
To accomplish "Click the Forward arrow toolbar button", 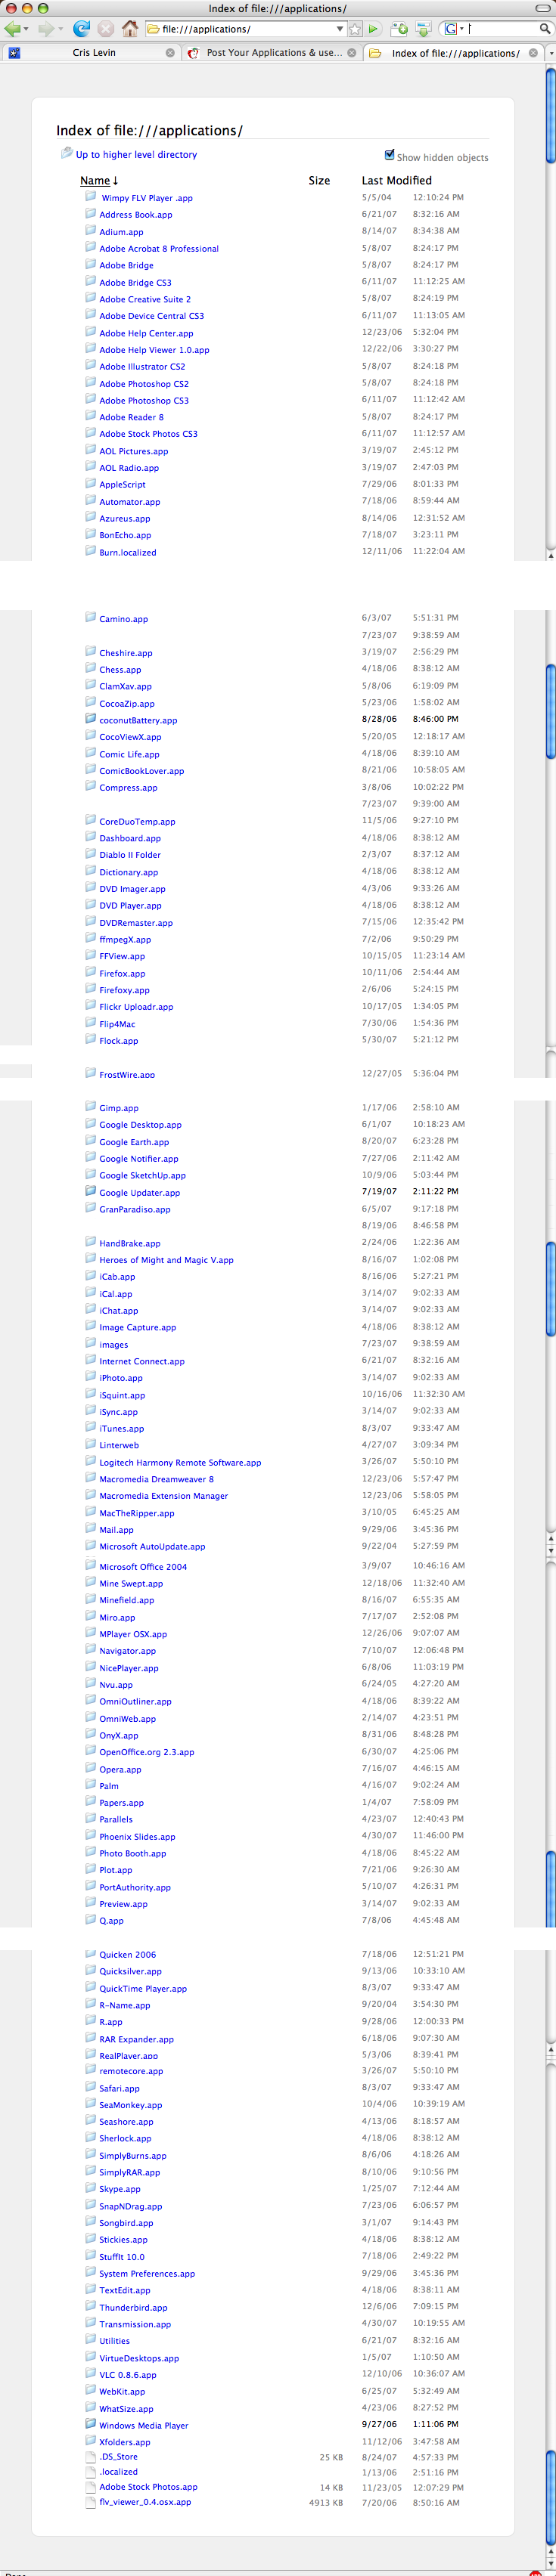I will (x=46, y=29).
